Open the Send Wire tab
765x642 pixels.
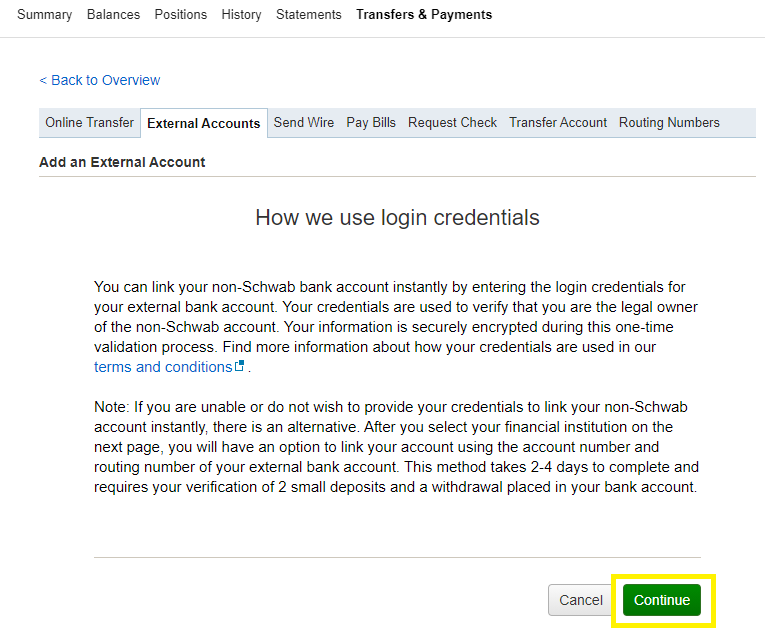click(303, 122)
